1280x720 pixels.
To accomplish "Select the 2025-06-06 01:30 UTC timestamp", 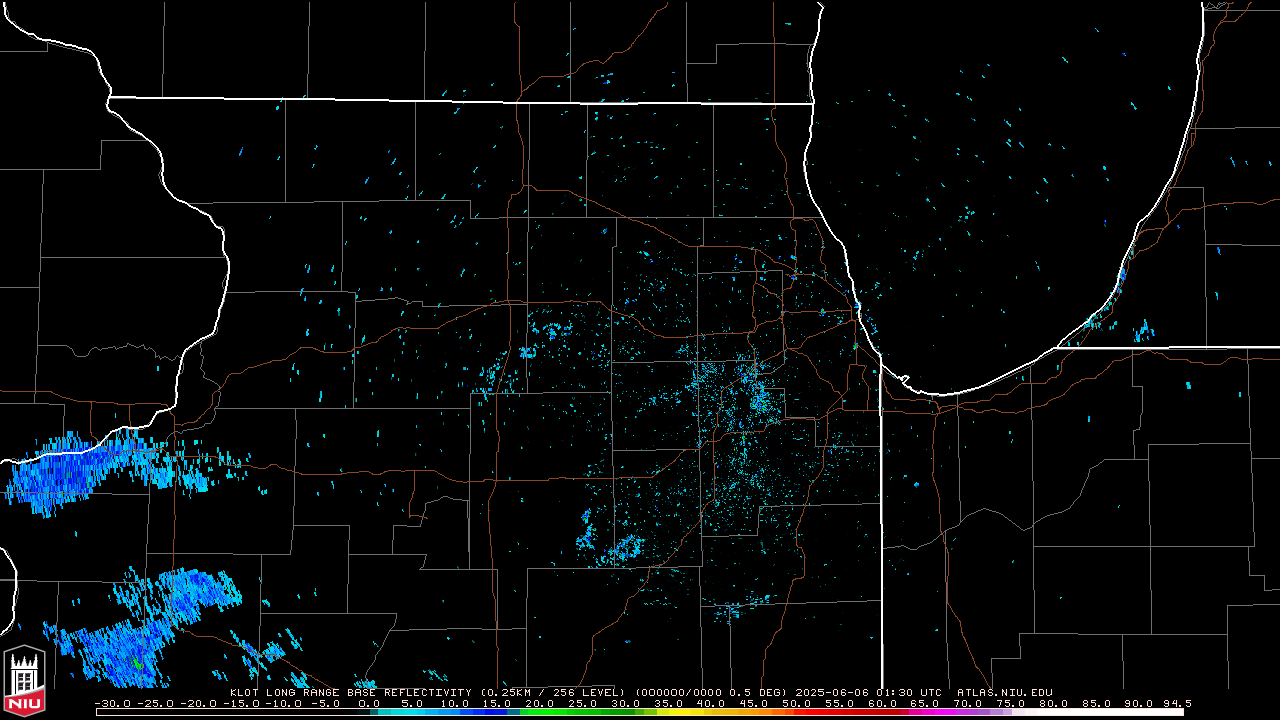I will pyautogui.click(x=869, y=692).
